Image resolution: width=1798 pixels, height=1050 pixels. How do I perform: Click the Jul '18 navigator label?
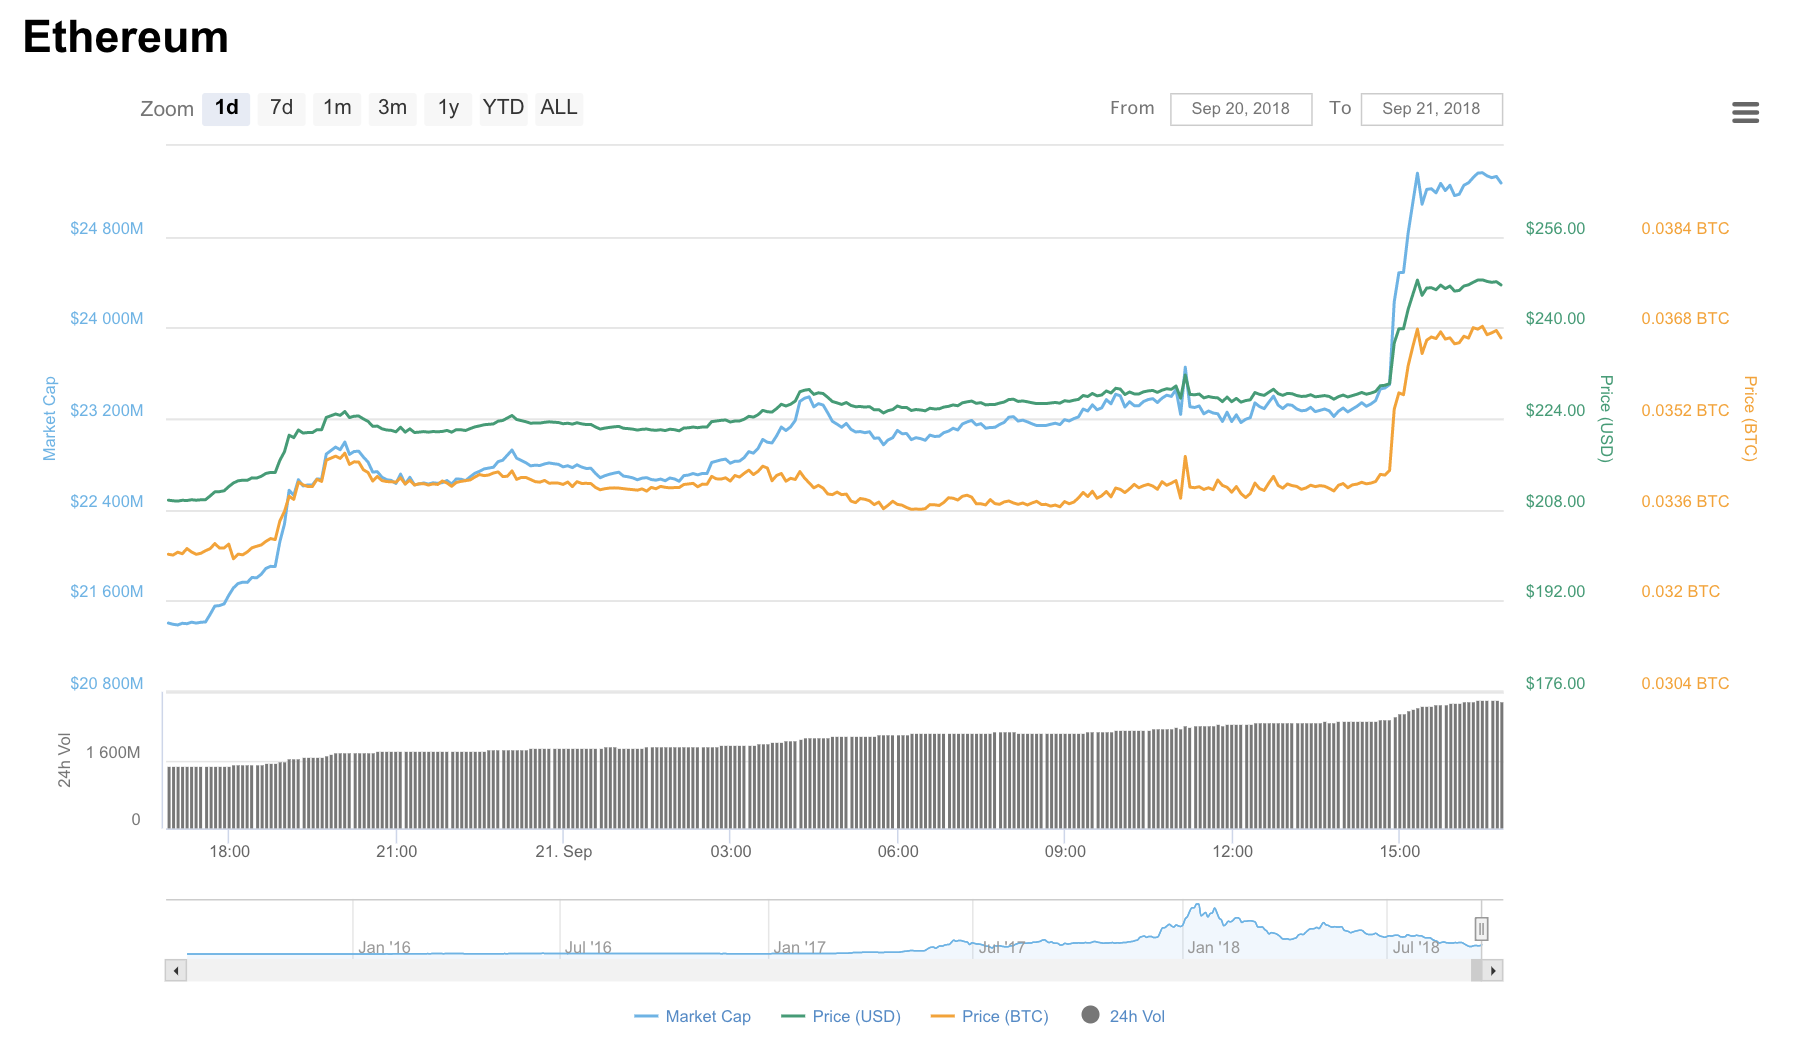click(x=1416, y=947)
